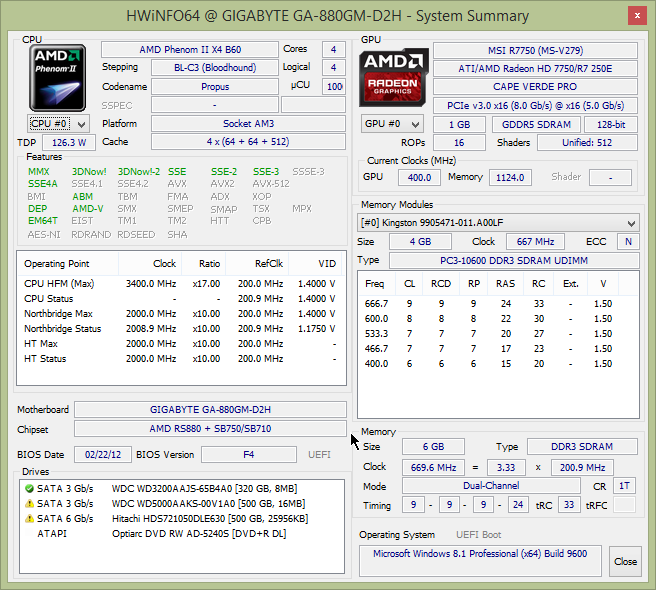Click the GDDR5 SDRAM field
This screenshot has height=590, width=656.
point(536,124)
